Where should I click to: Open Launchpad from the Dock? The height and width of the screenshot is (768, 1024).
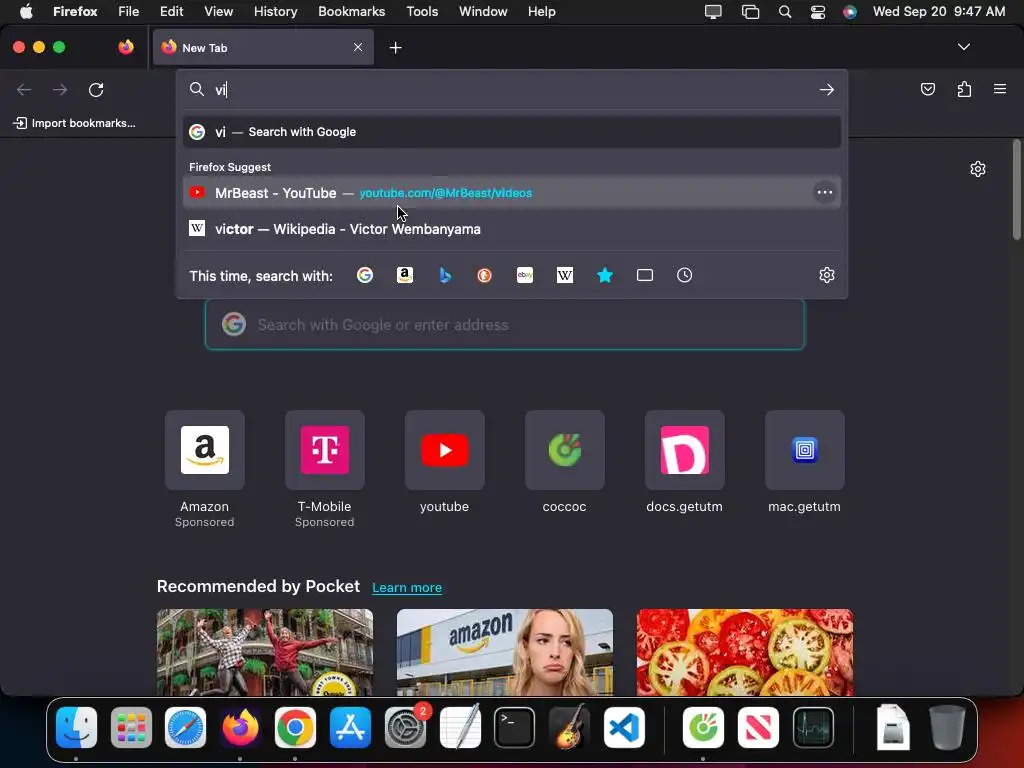click(131, 728)
